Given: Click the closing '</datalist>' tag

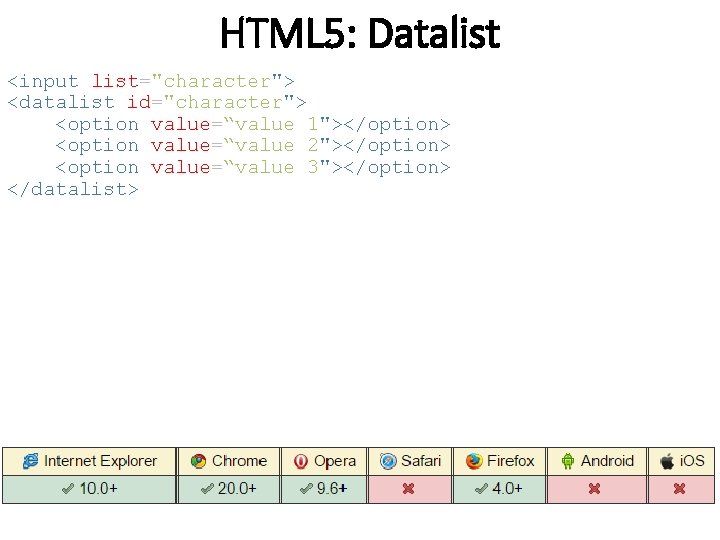Looking at the screenshot, I should click(73, 189).
